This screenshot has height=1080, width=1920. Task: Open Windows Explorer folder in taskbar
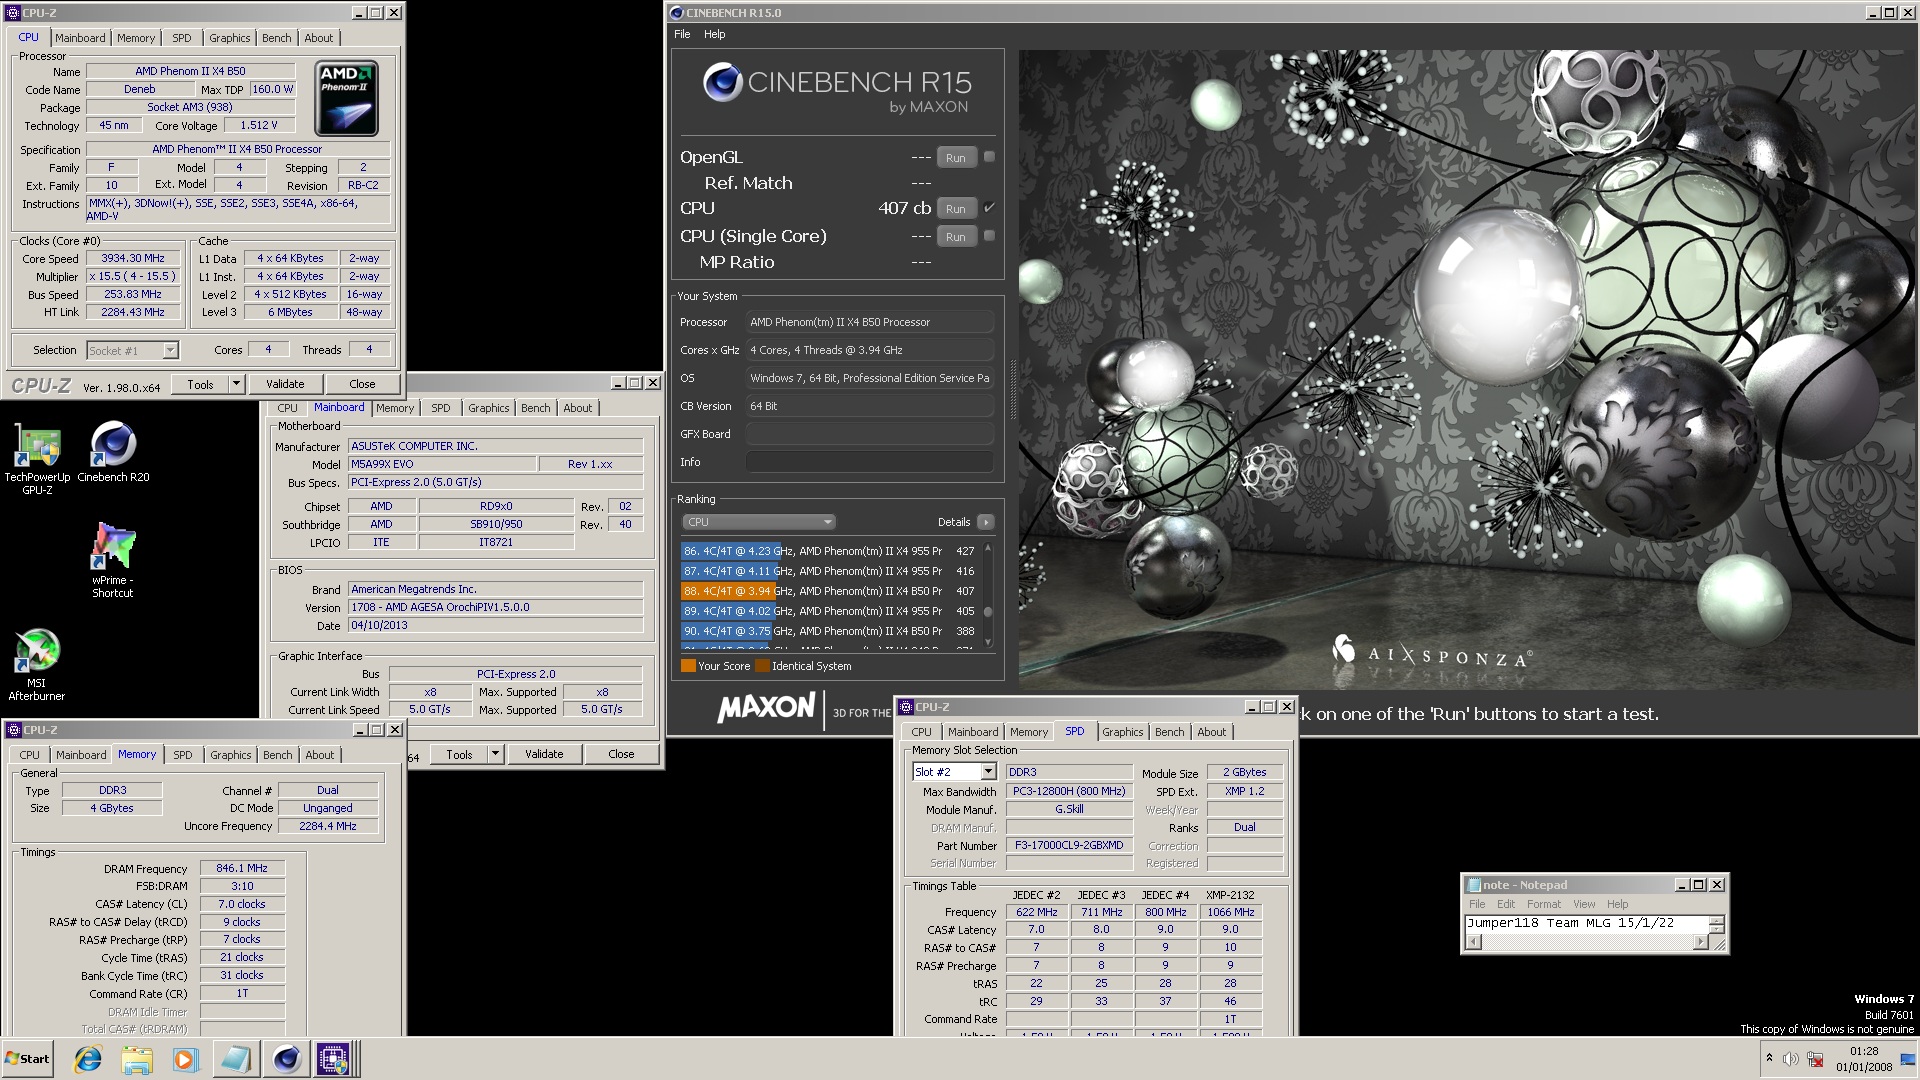point(137,1059)
